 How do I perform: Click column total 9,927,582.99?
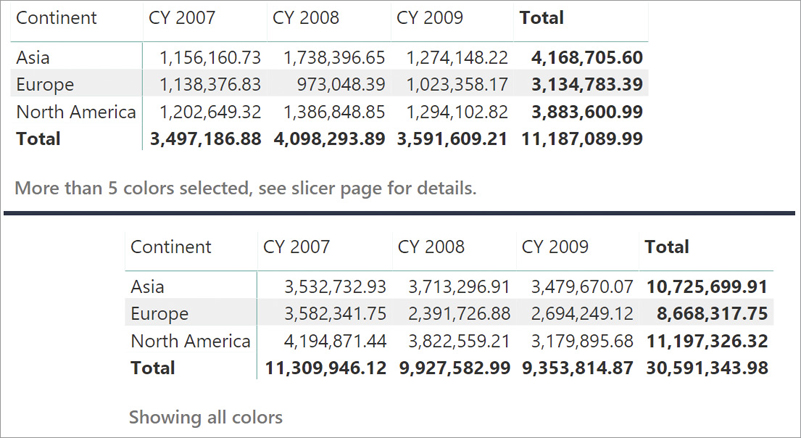(x=455, y=368)
